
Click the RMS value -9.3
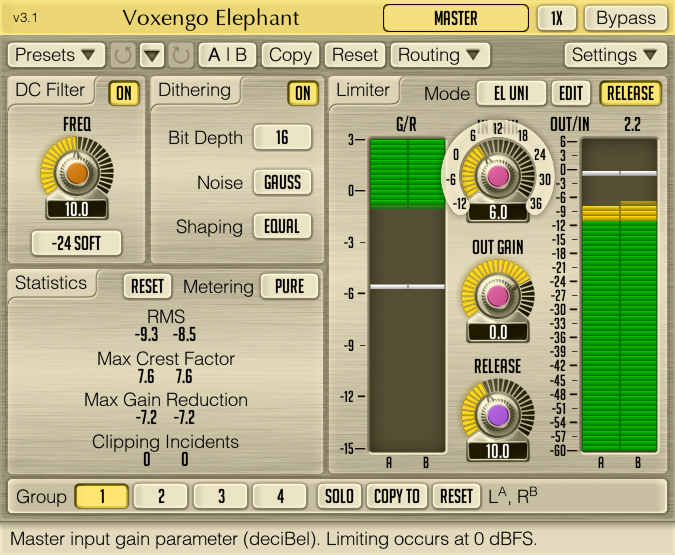pos(146,335)
